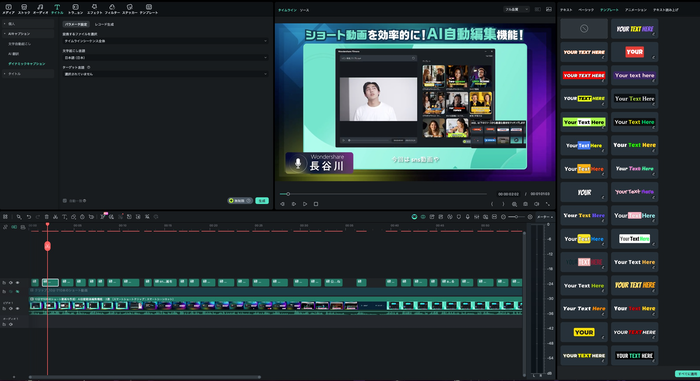The width and height of the screenshot is (700, 381).
Task: Click the green button at the right panel's bottom
Action: pos(687,374)
